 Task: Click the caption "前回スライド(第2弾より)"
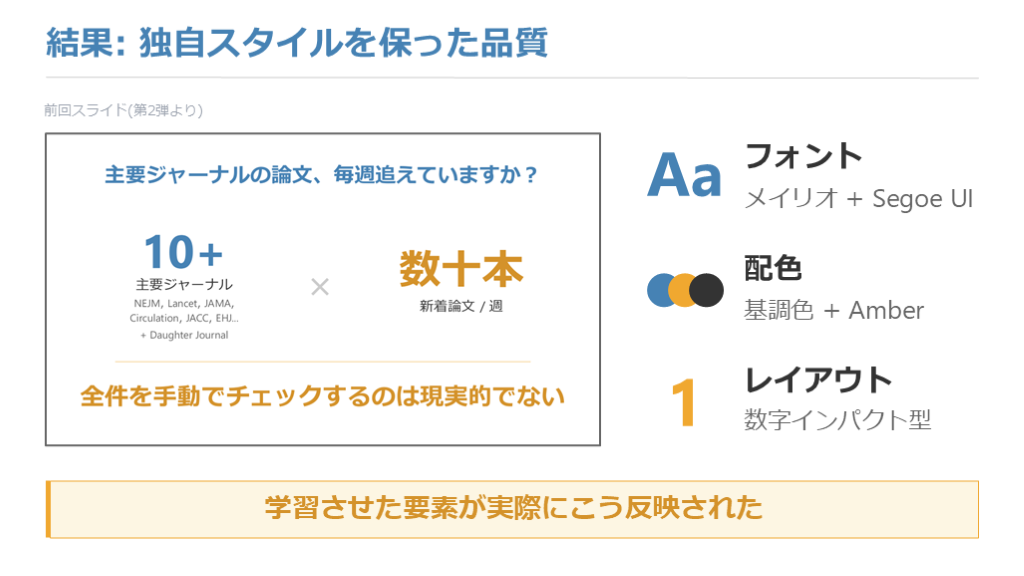tap(123, 110)
